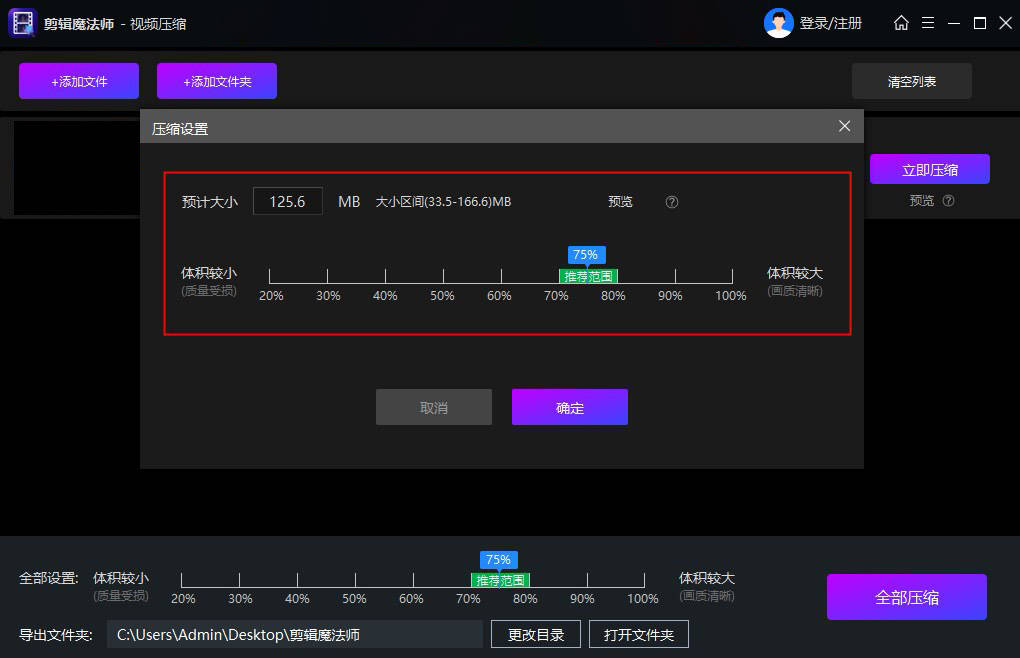
Task: Click the user avatar icon
Action: [x=778, y=23]
